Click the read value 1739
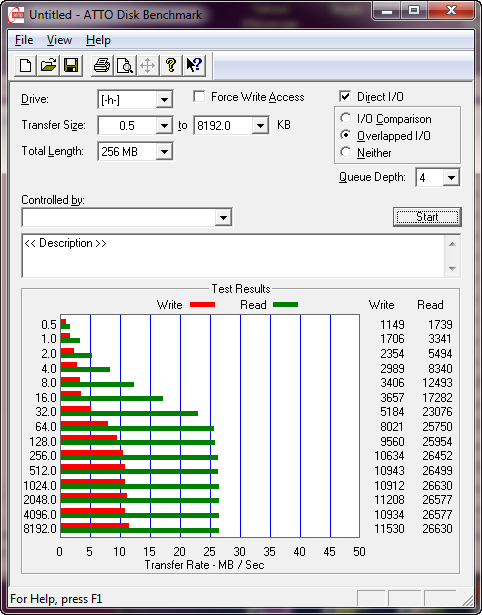Screen dimensions: 482x615 coord(440,324)
